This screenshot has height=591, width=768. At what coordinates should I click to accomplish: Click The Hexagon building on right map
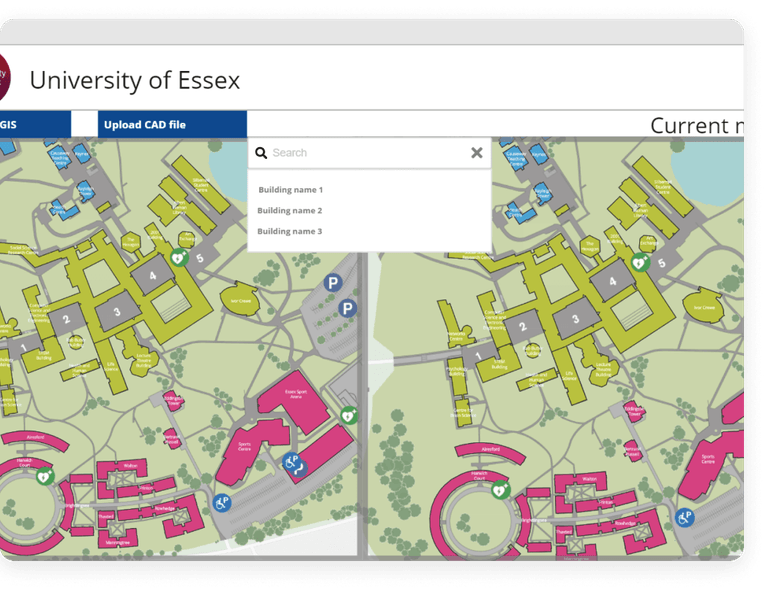click(x=590, y=246)
